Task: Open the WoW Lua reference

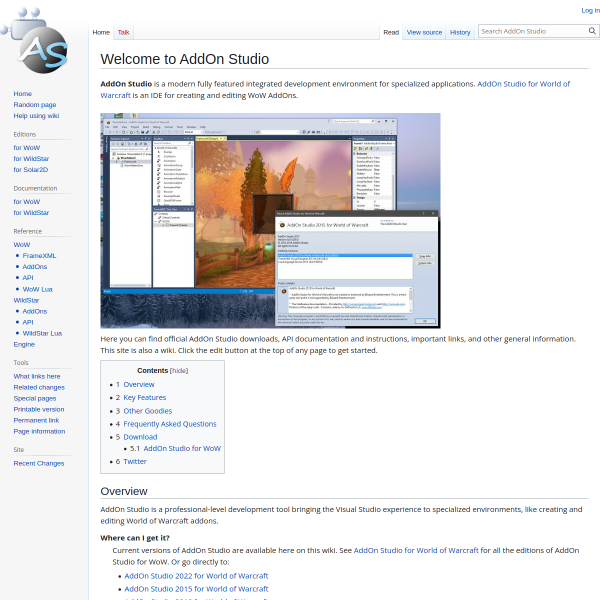Action: tap(38, 290)
